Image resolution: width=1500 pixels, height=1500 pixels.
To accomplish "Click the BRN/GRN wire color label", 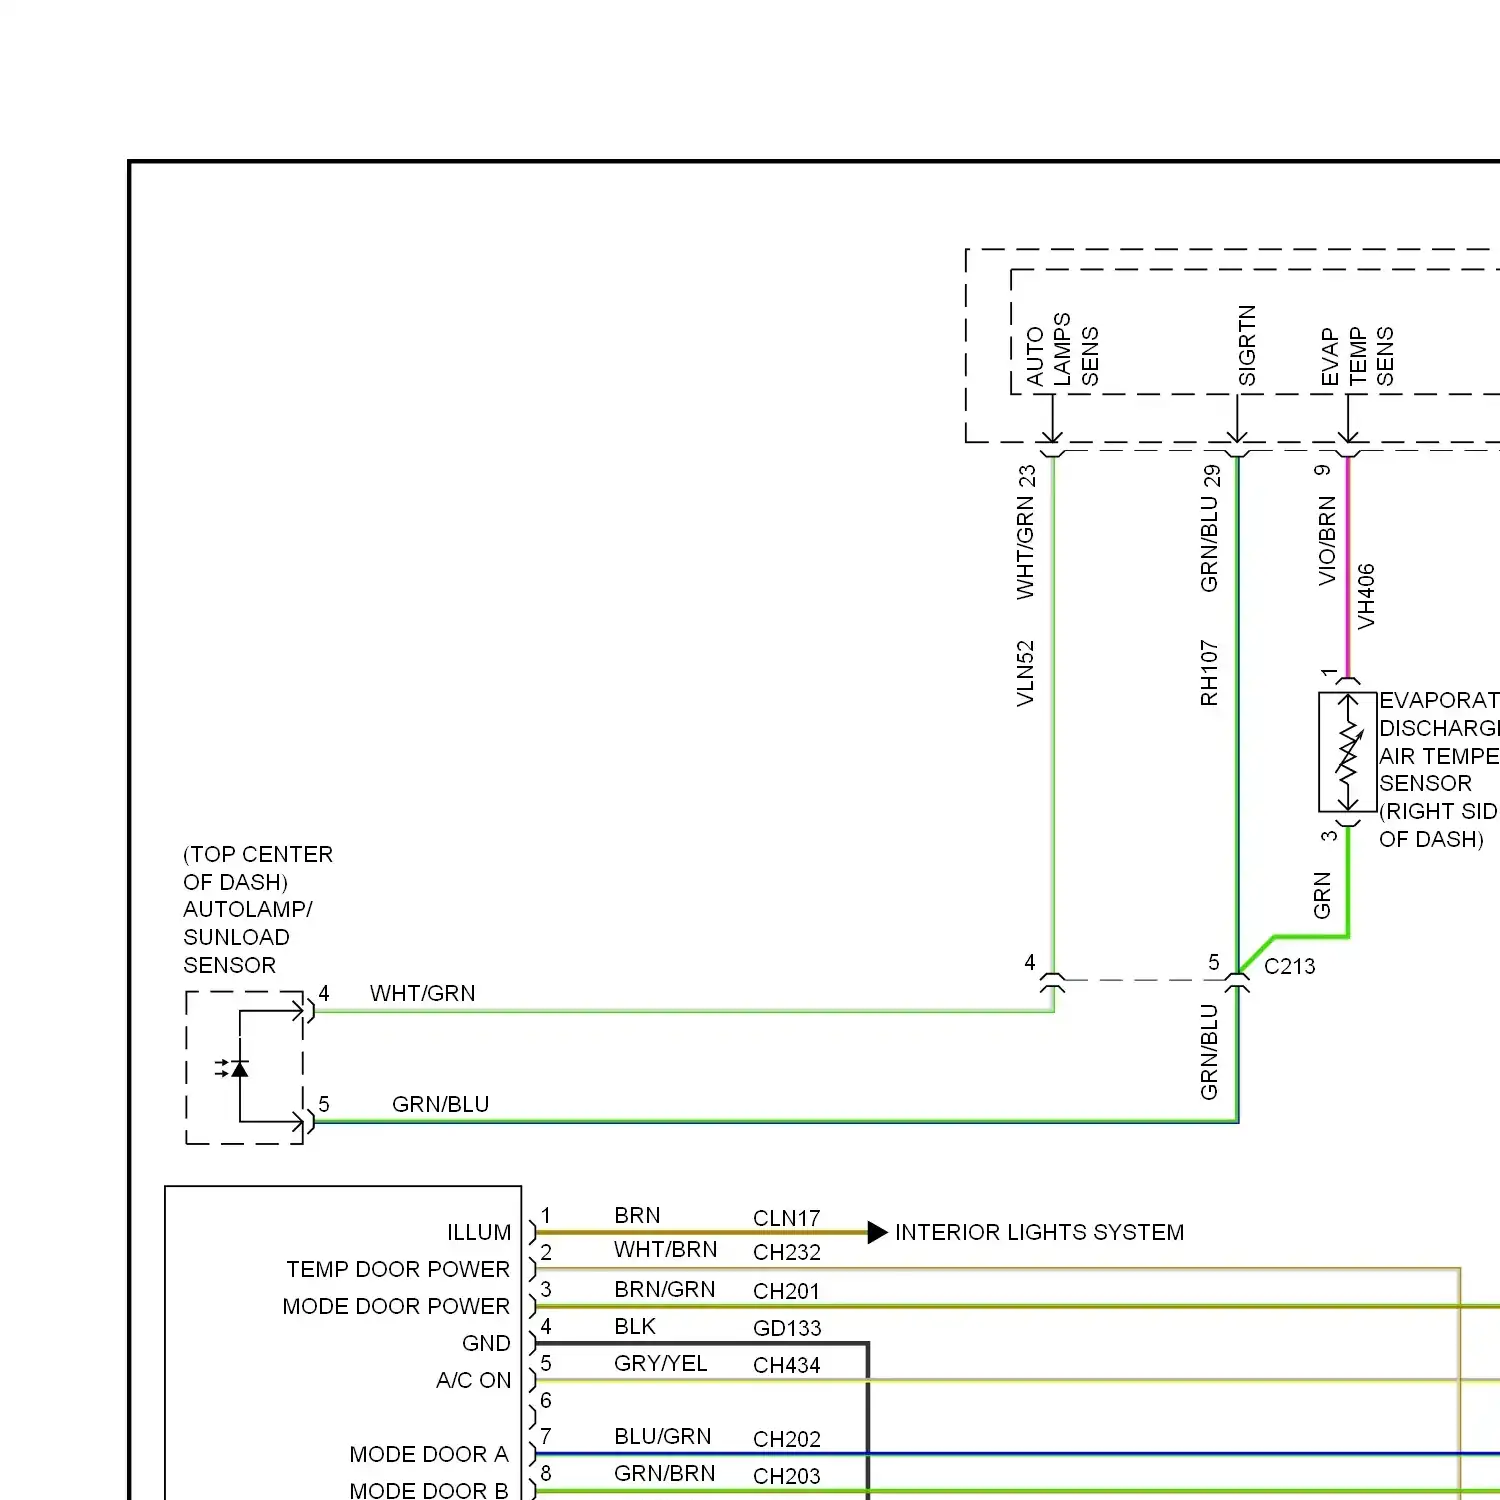I will [x=664, y=1290].
